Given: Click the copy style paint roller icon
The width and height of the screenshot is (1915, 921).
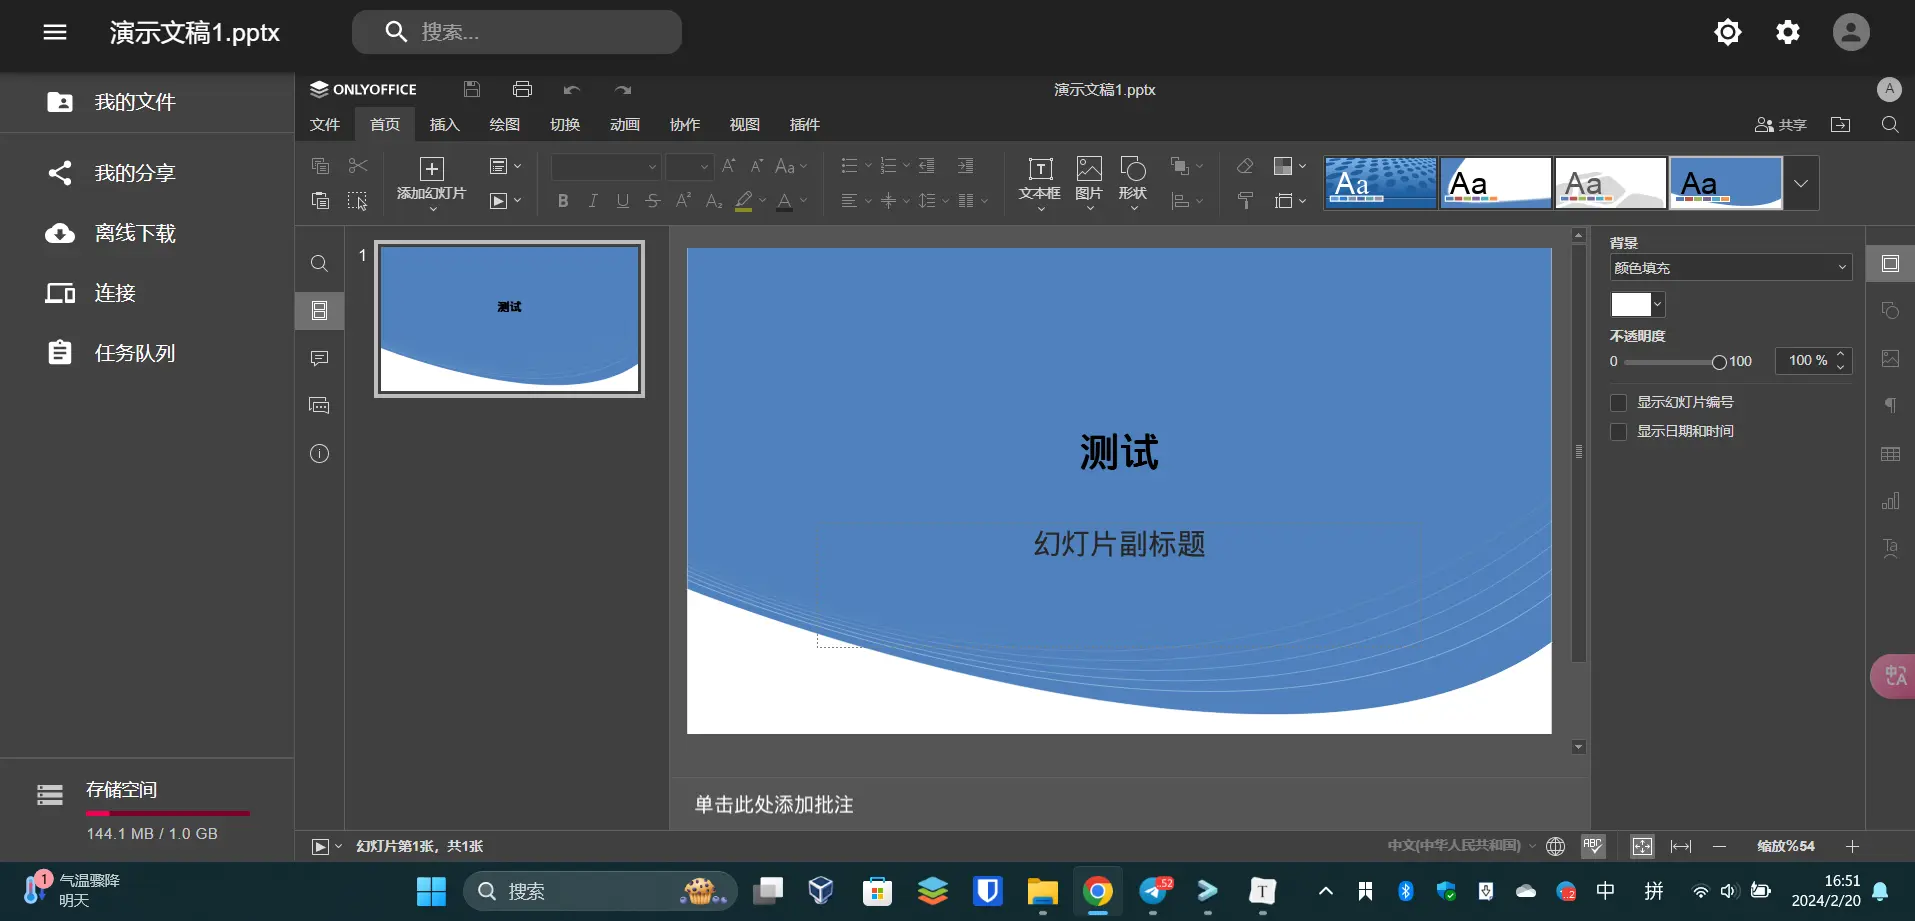Looking at the screenshot, I should click(1245, 201).
